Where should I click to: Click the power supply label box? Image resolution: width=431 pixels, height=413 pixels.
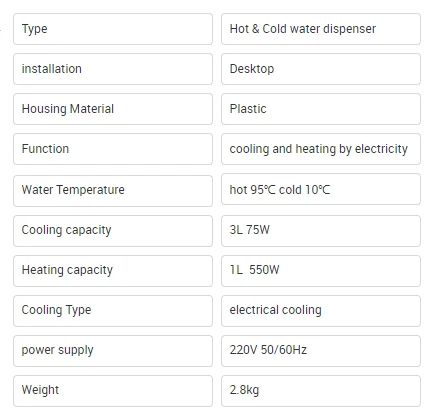(113, 350)
